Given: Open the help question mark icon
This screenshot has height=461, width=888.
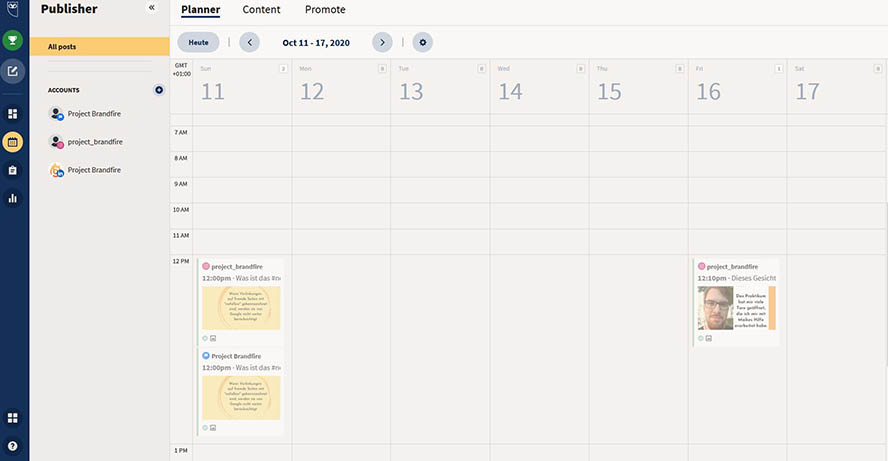Looking at the screenshot, I should pyautogui.click(x=13, y=445).
